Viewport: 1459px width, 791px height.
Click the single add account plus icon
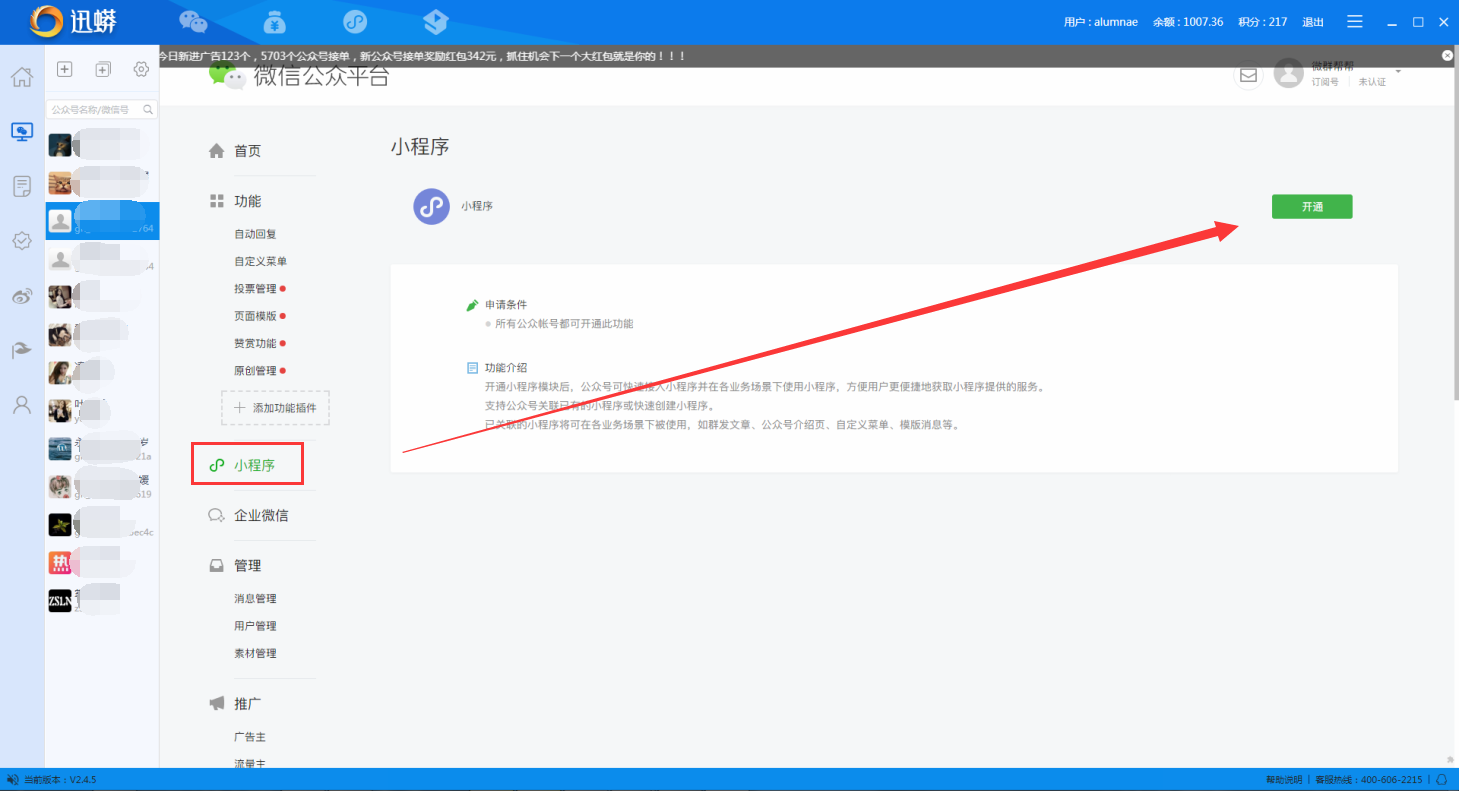click(x=64, y=69)
